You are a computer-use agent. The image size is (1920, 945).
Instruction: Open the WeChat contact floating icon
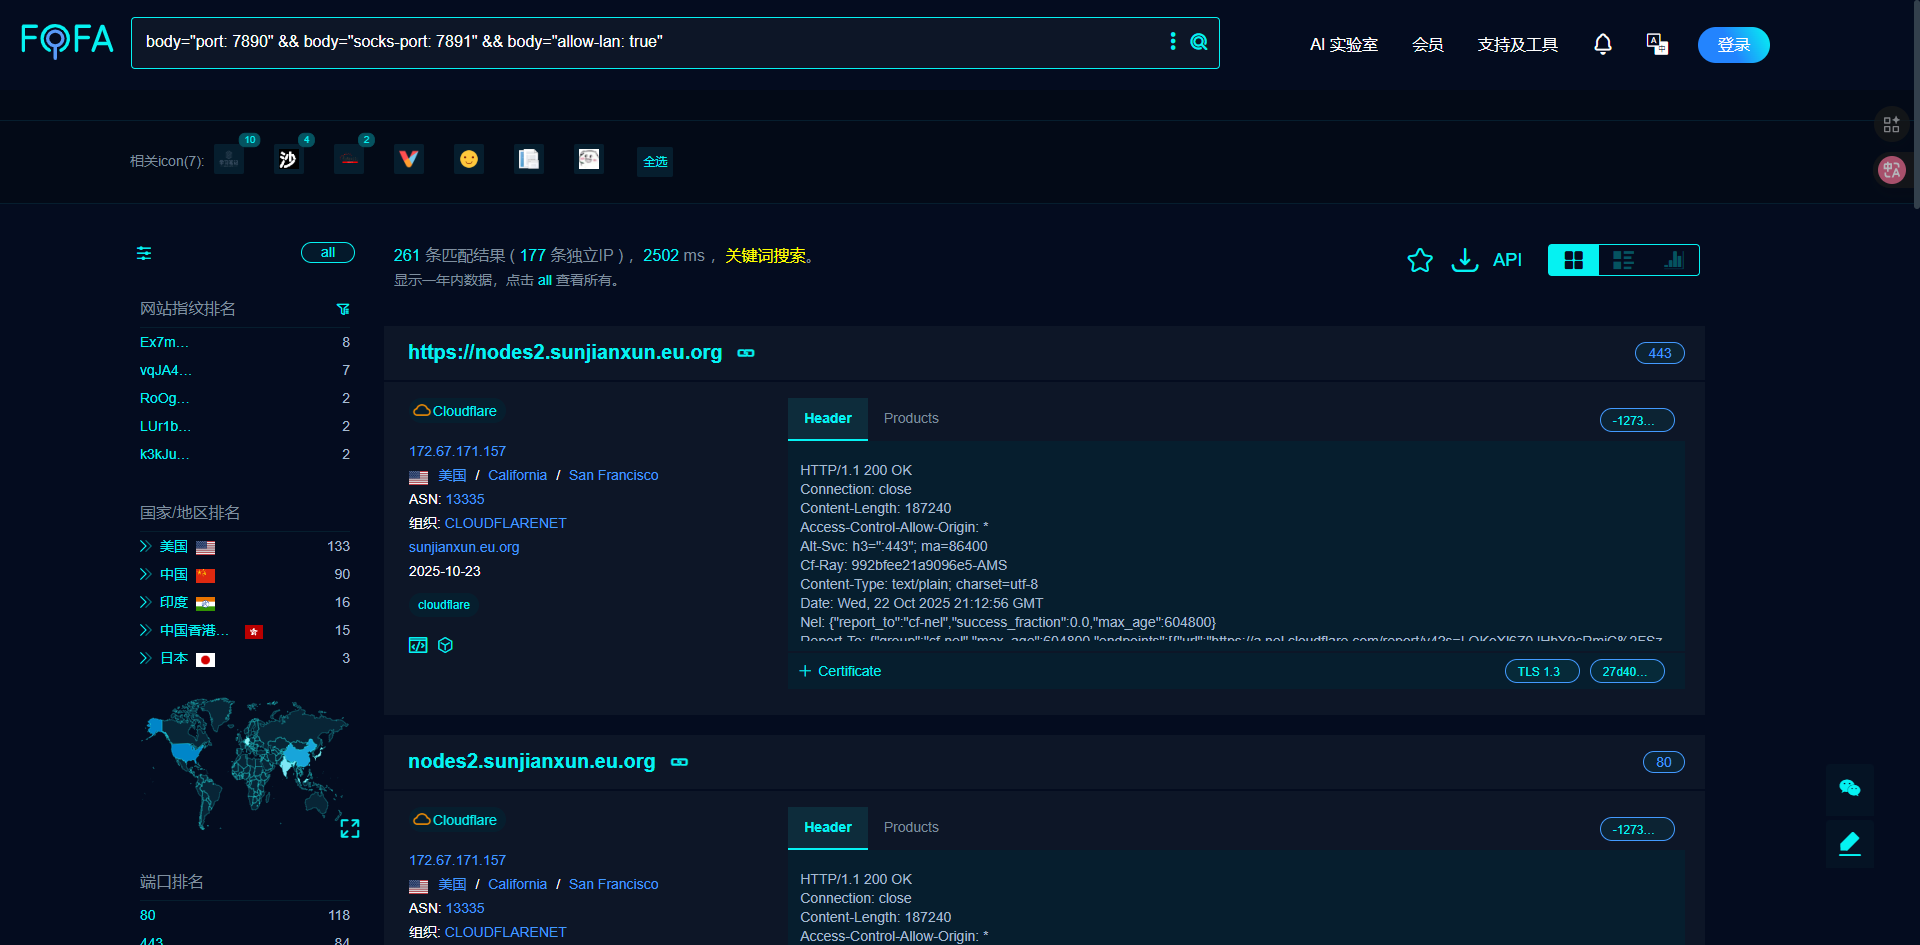[x=1850, y=788]
